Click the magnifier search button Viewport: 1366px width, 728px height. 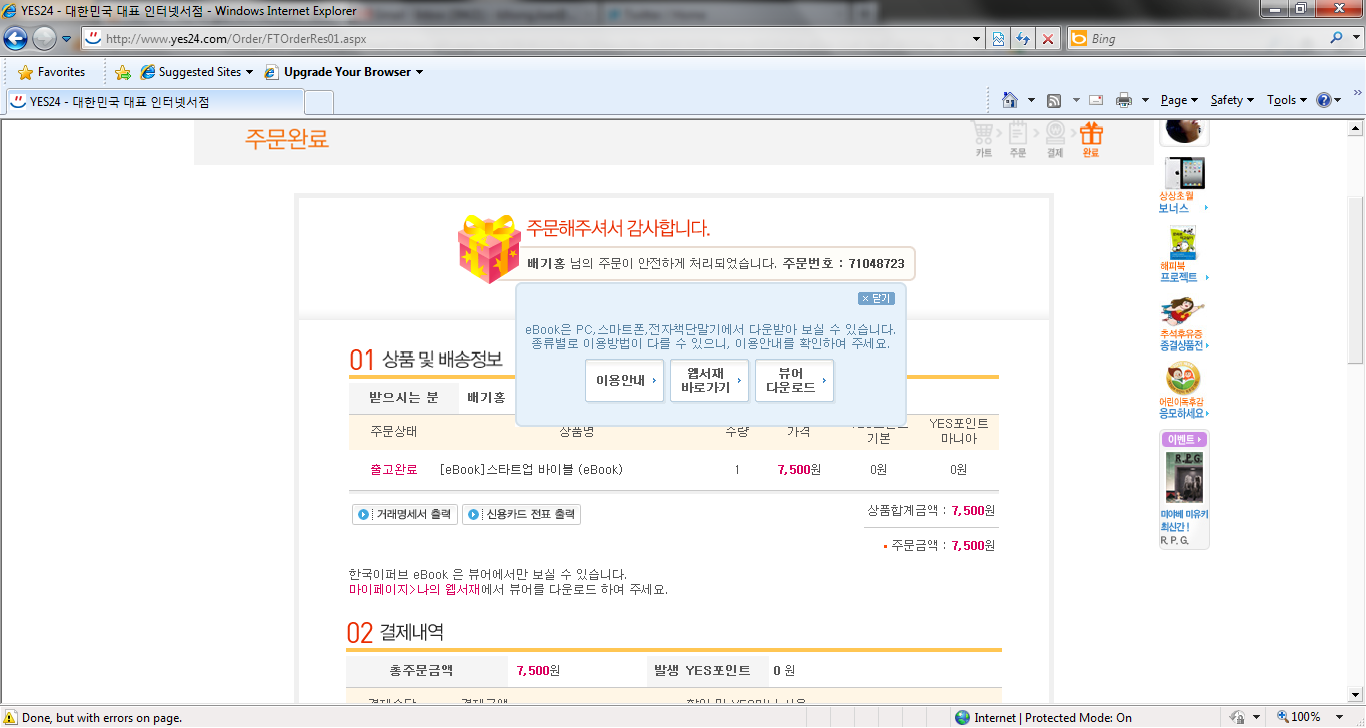pos(1337,38)
